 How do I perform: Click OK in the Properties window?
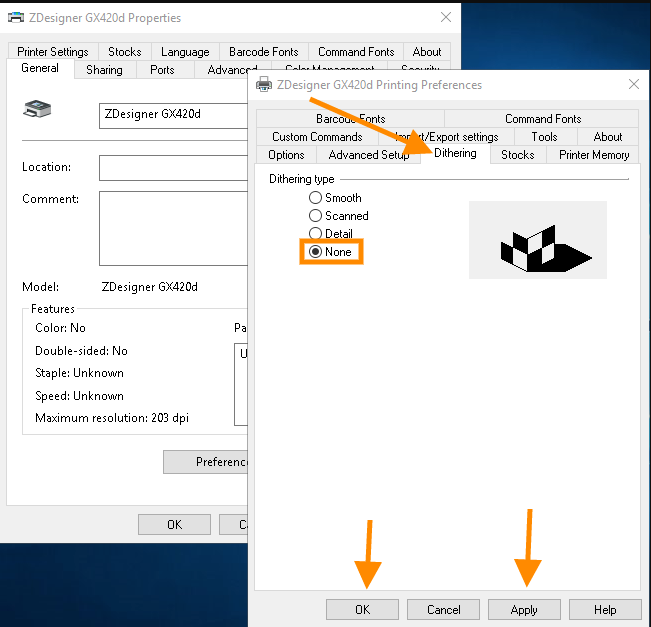pos(174,524)
